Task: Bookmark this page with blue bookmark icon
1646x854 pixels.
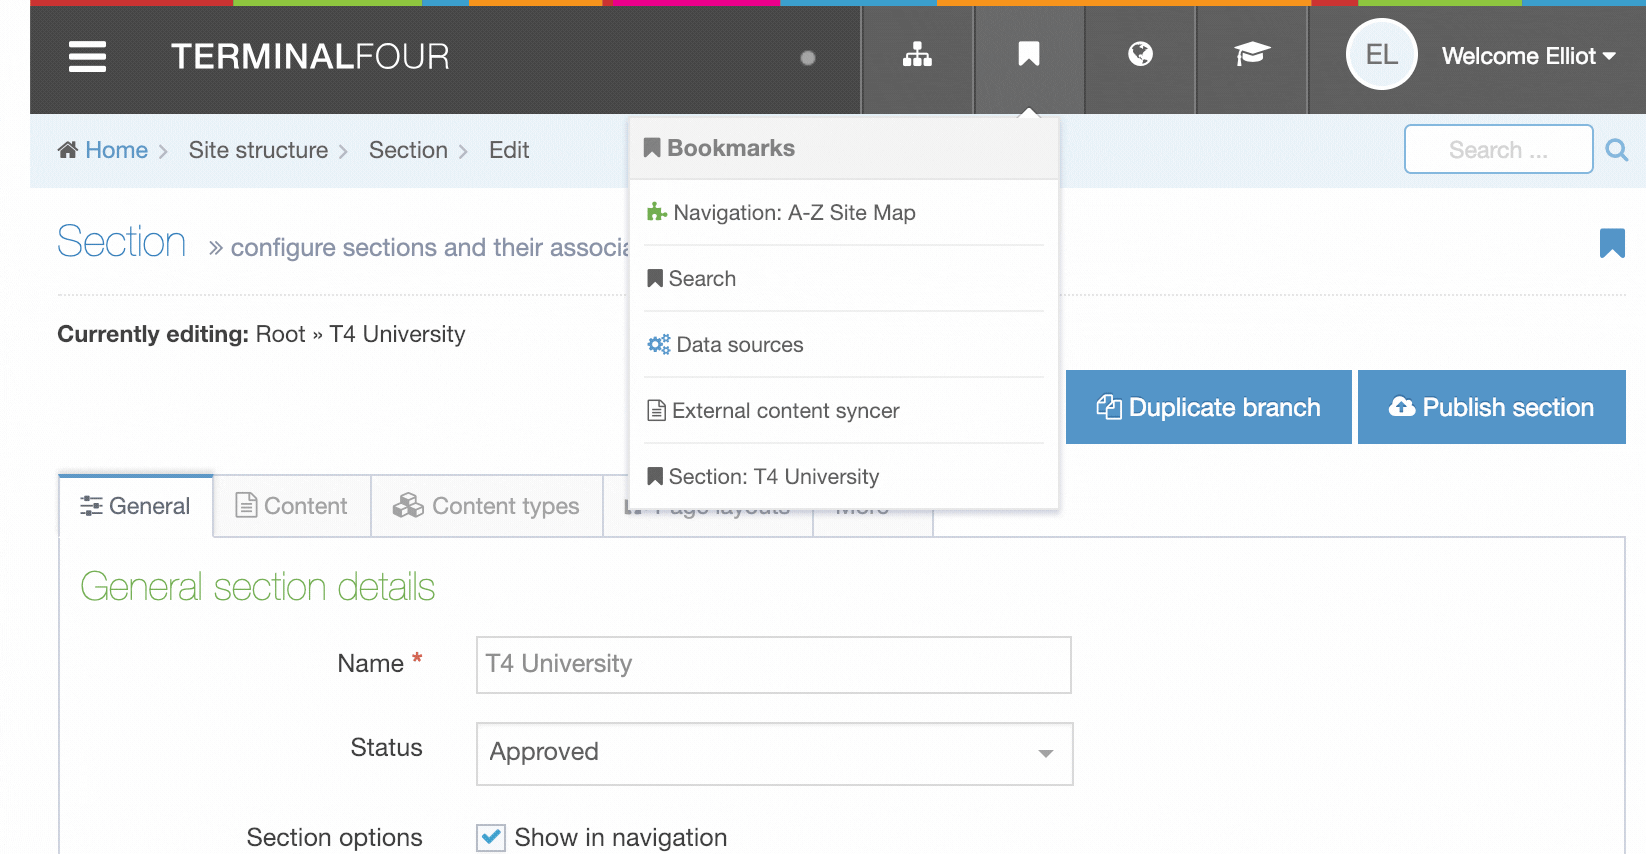Action: (1611, 243)
